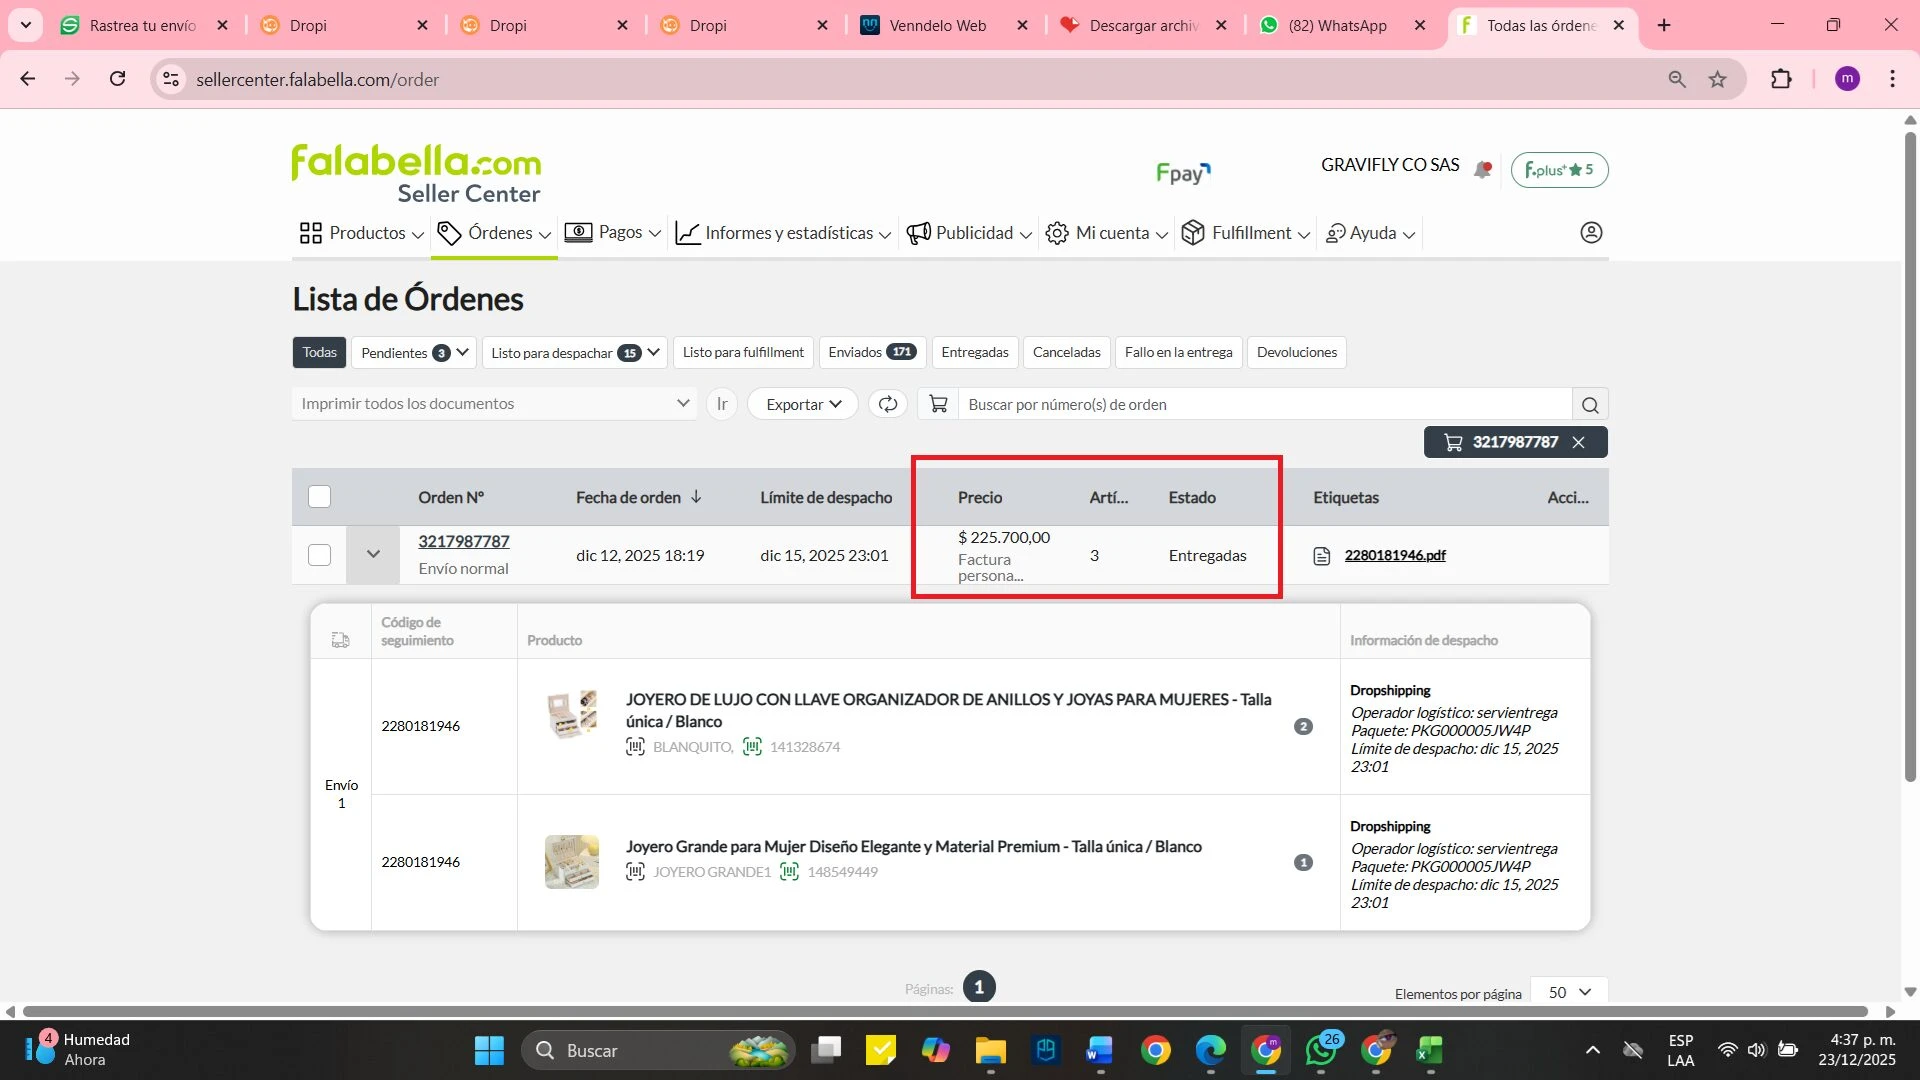Screen dimensions: 1920x1080
Task: Collapse the order 3217987787 row details
Action: coord(373,554)
